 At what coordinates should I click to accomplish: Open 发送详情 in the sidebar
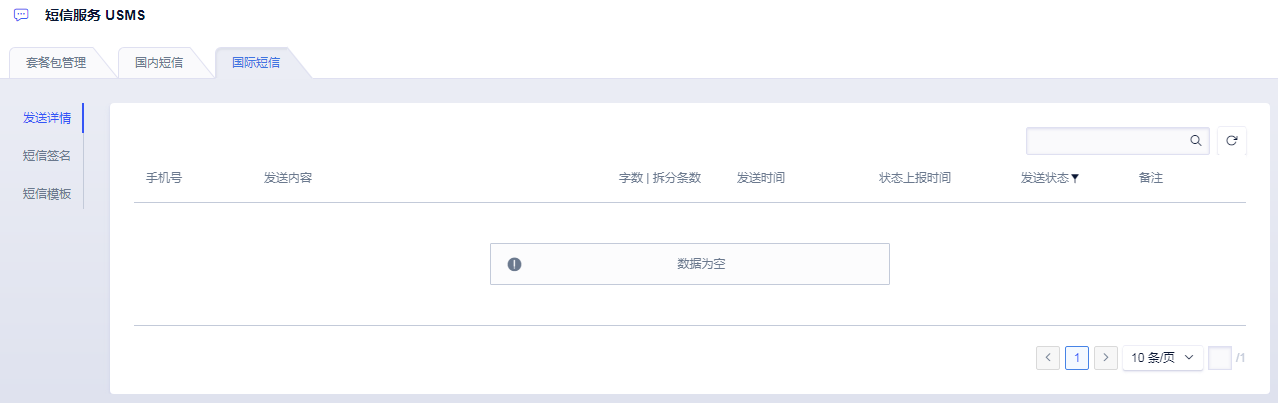tap(47, 118)
